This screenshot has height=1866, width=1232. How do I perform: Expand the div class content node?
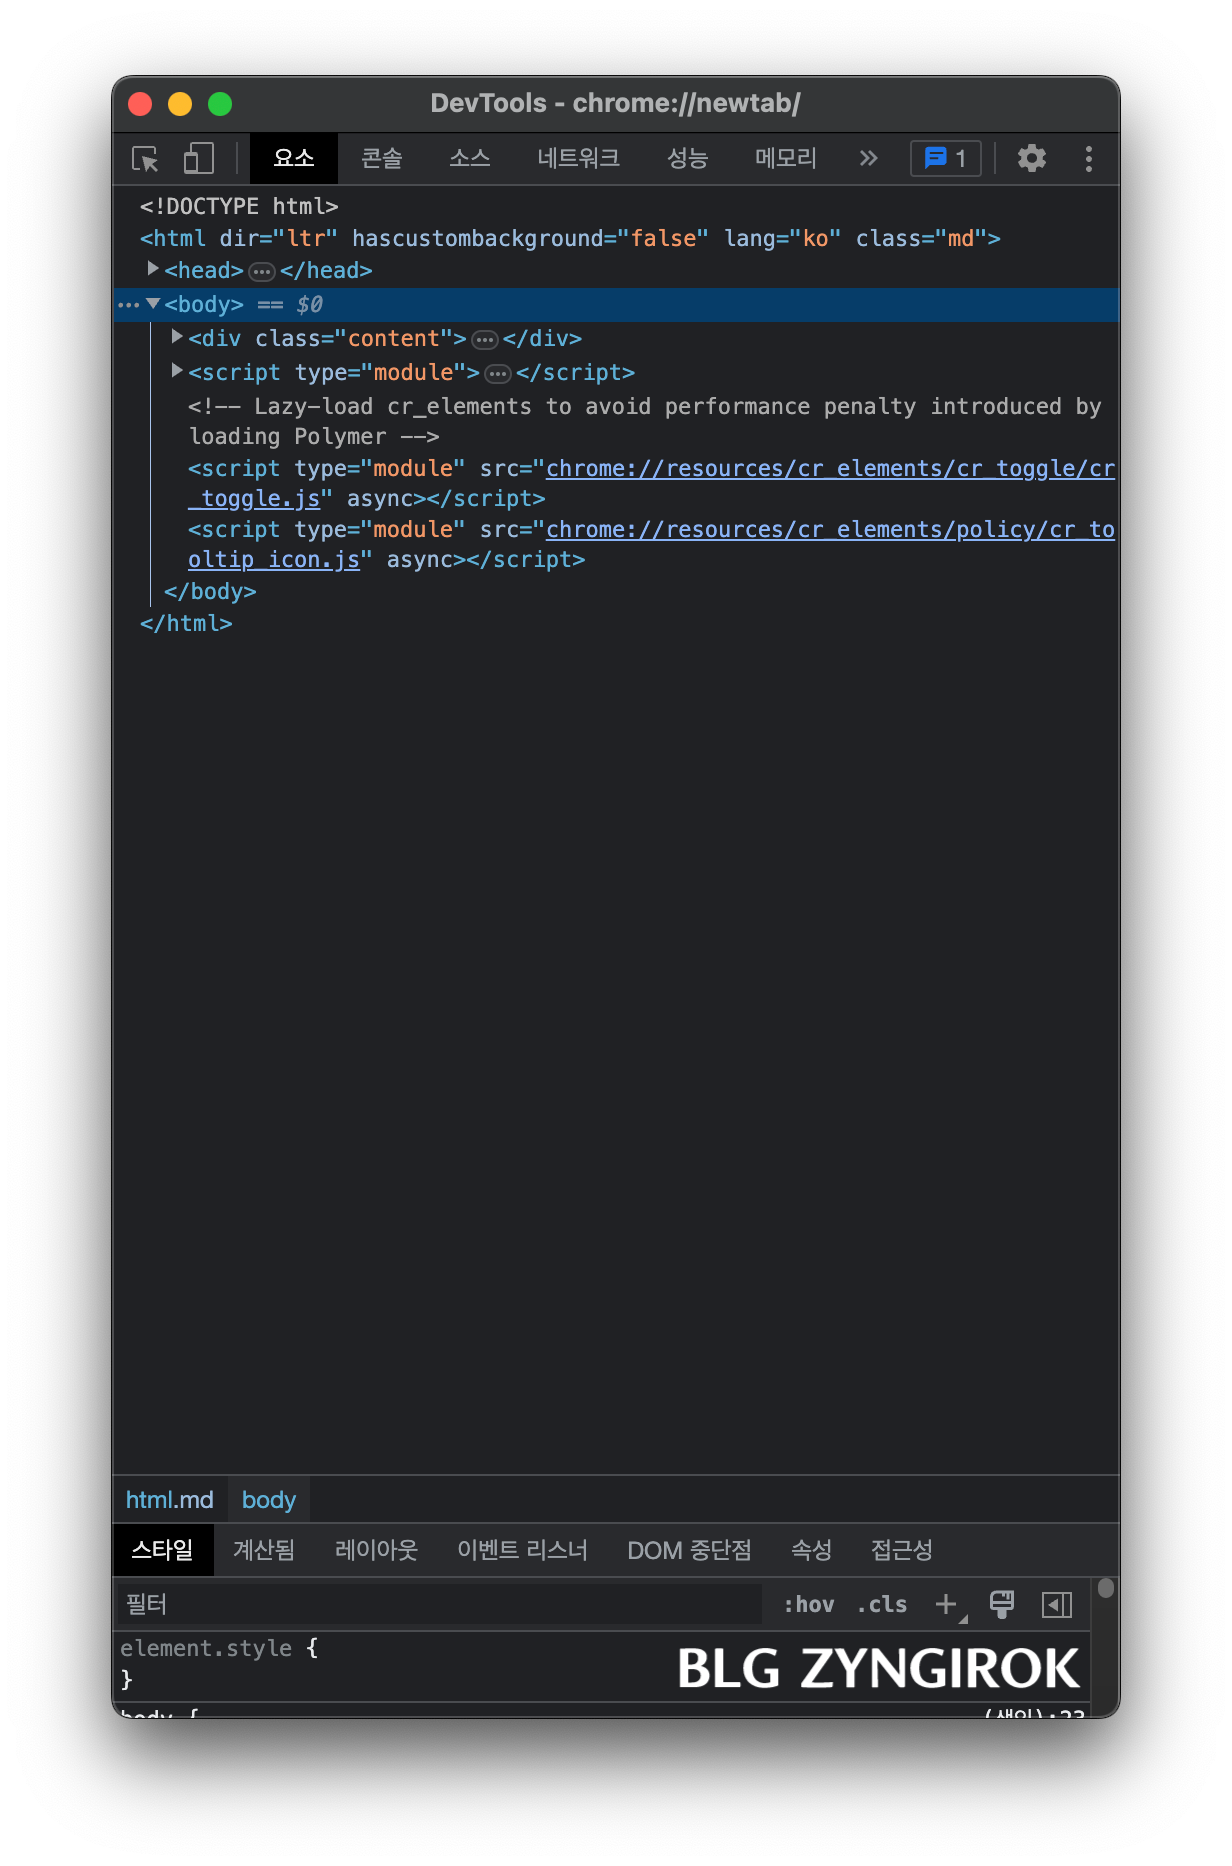tap(177, 337)
